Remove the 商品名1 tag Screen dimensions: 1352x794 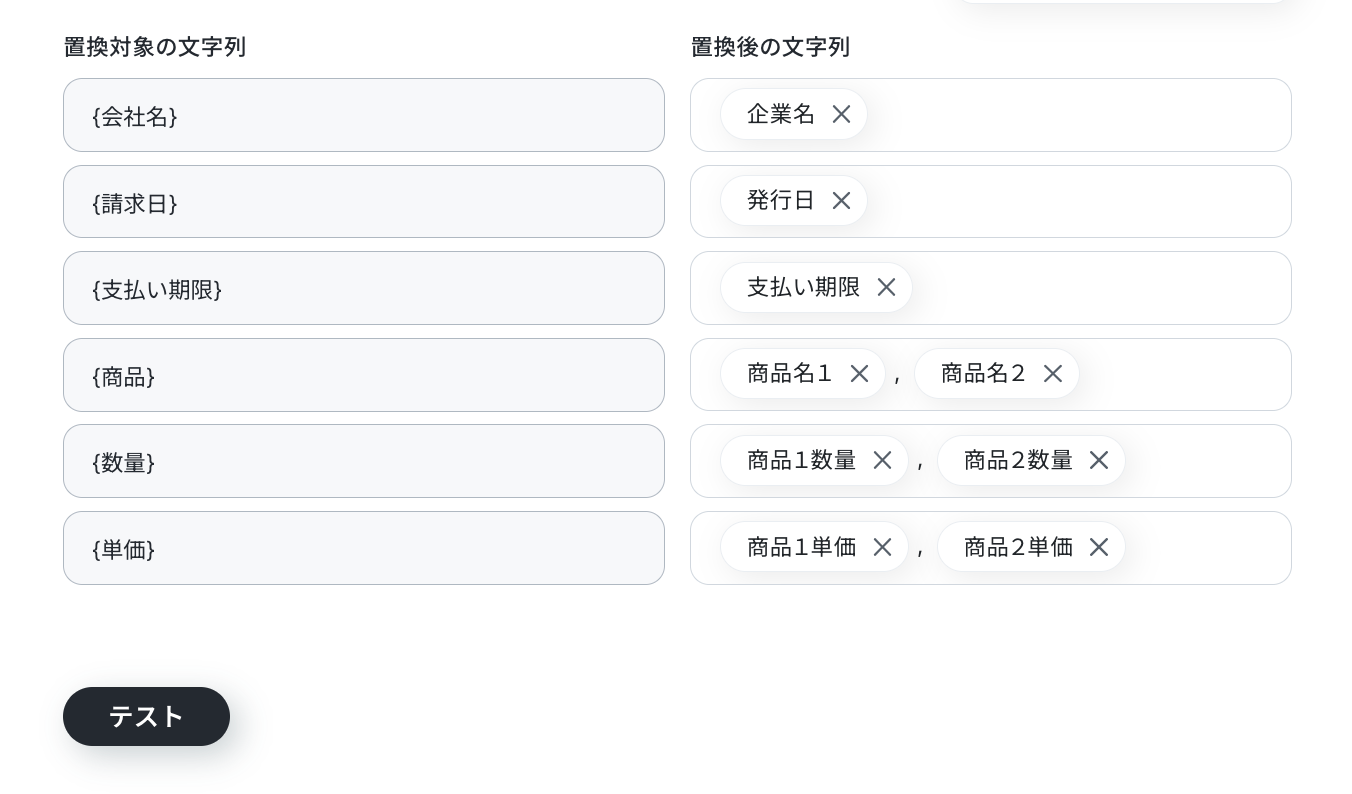859,374
